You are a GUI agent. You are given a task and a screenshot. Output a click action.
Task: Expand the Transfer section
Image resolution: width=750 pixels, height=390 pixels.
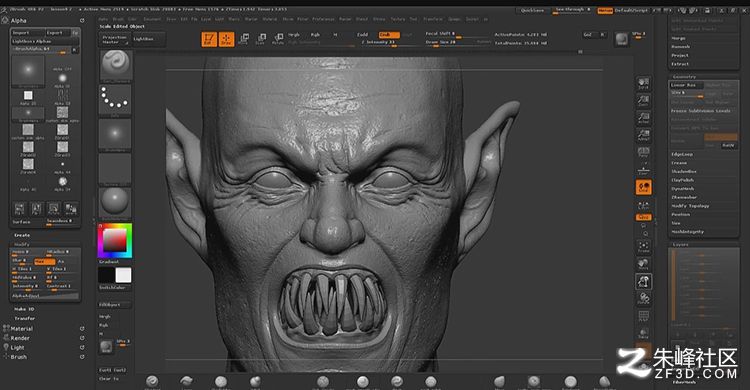24,318
